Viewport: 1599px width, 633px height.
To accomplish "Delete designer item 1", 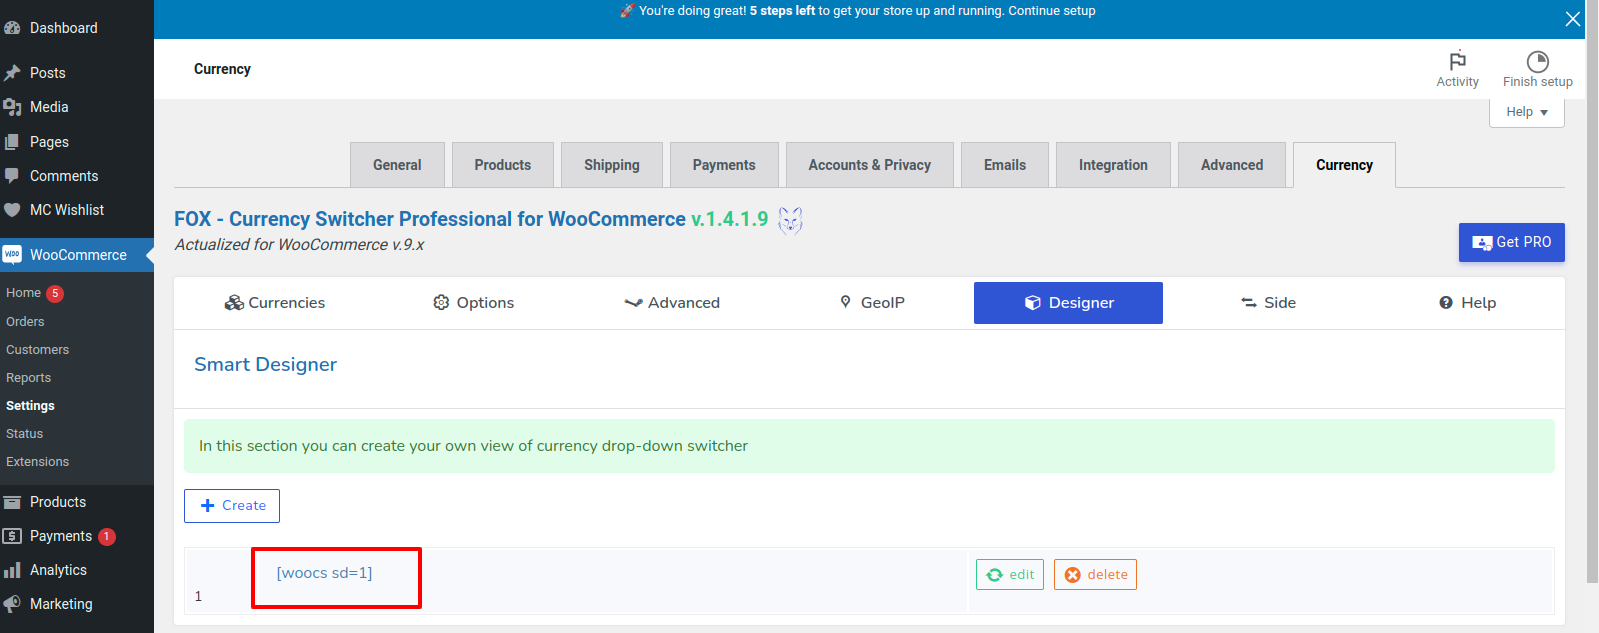I will point(1095,575).
